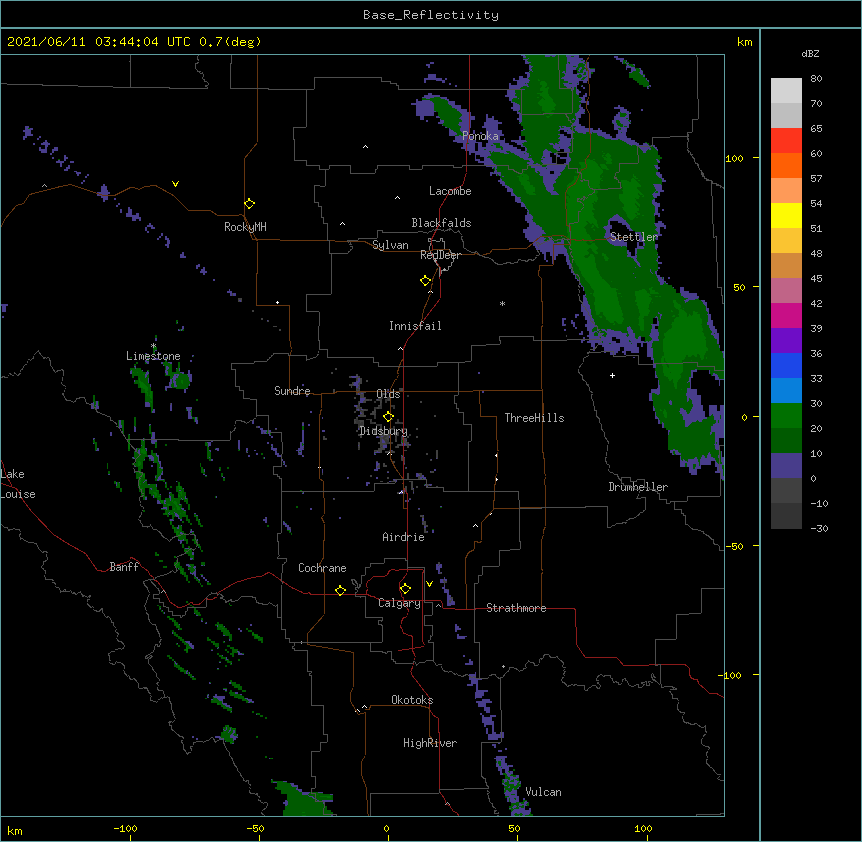Click the yellow marker between Olds and Didsbury

pos(388,417)
